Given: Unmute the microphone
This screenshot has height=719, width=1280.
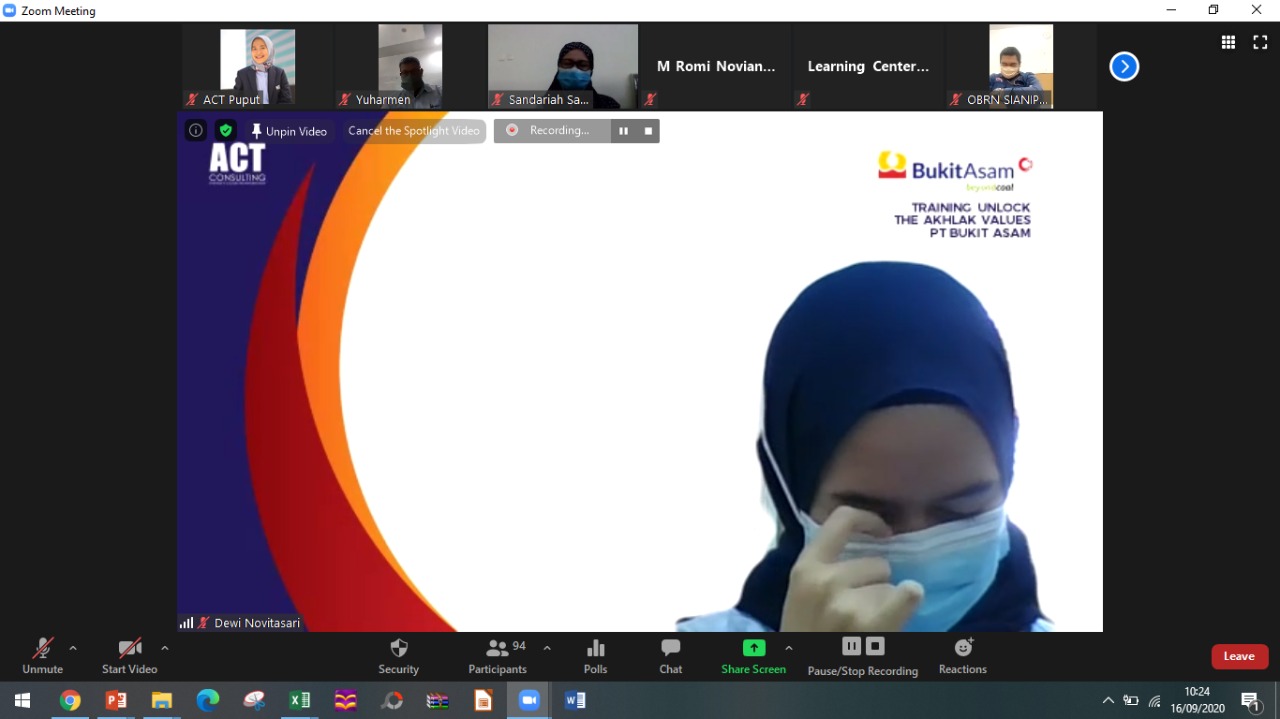Looking at the screenshot, I should [42, 649].
